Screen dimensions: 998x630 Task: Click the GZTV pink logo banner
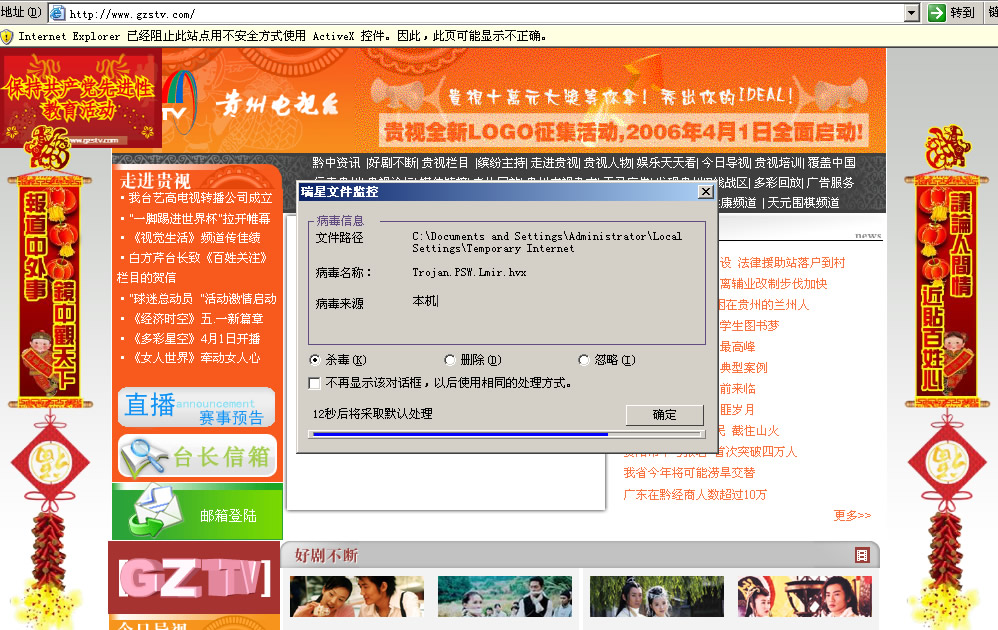tap(194, 578)
